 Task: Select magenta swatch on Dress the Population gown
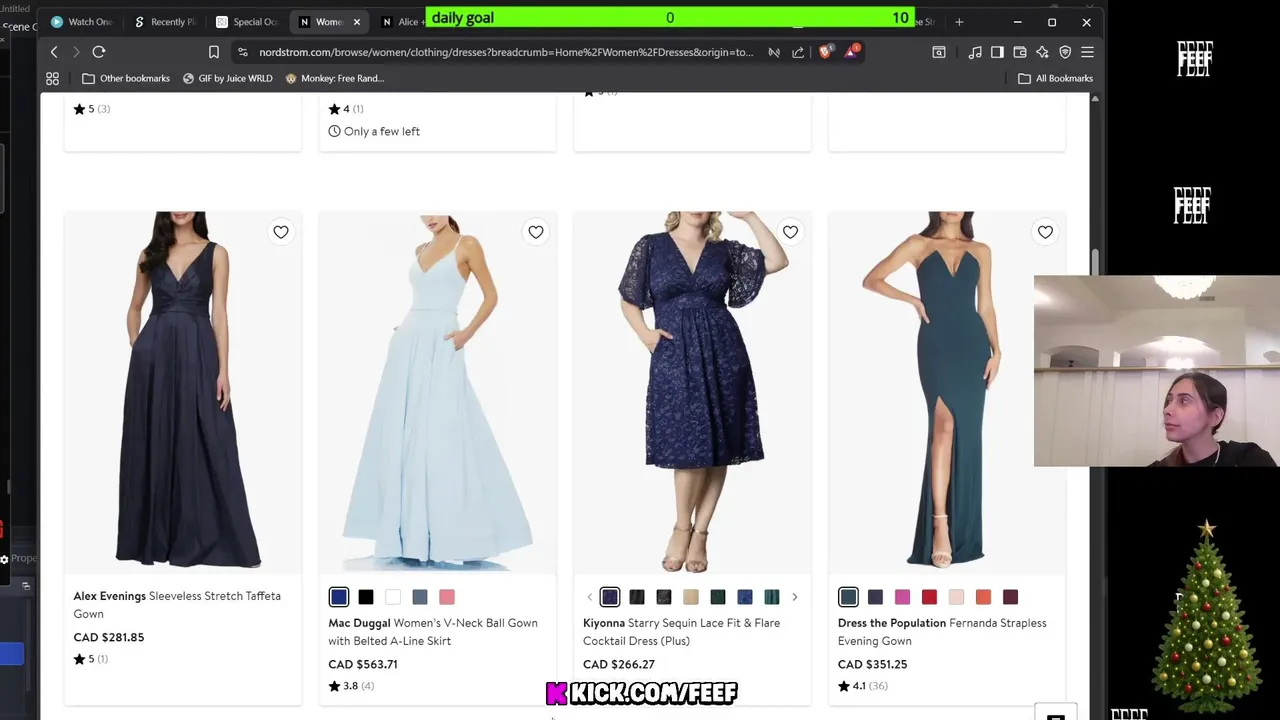tap(902, 597)
